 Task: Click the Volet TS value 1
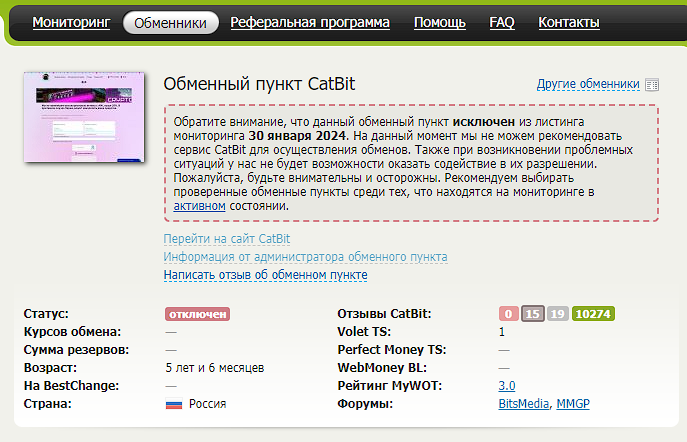tap(502, 332)
